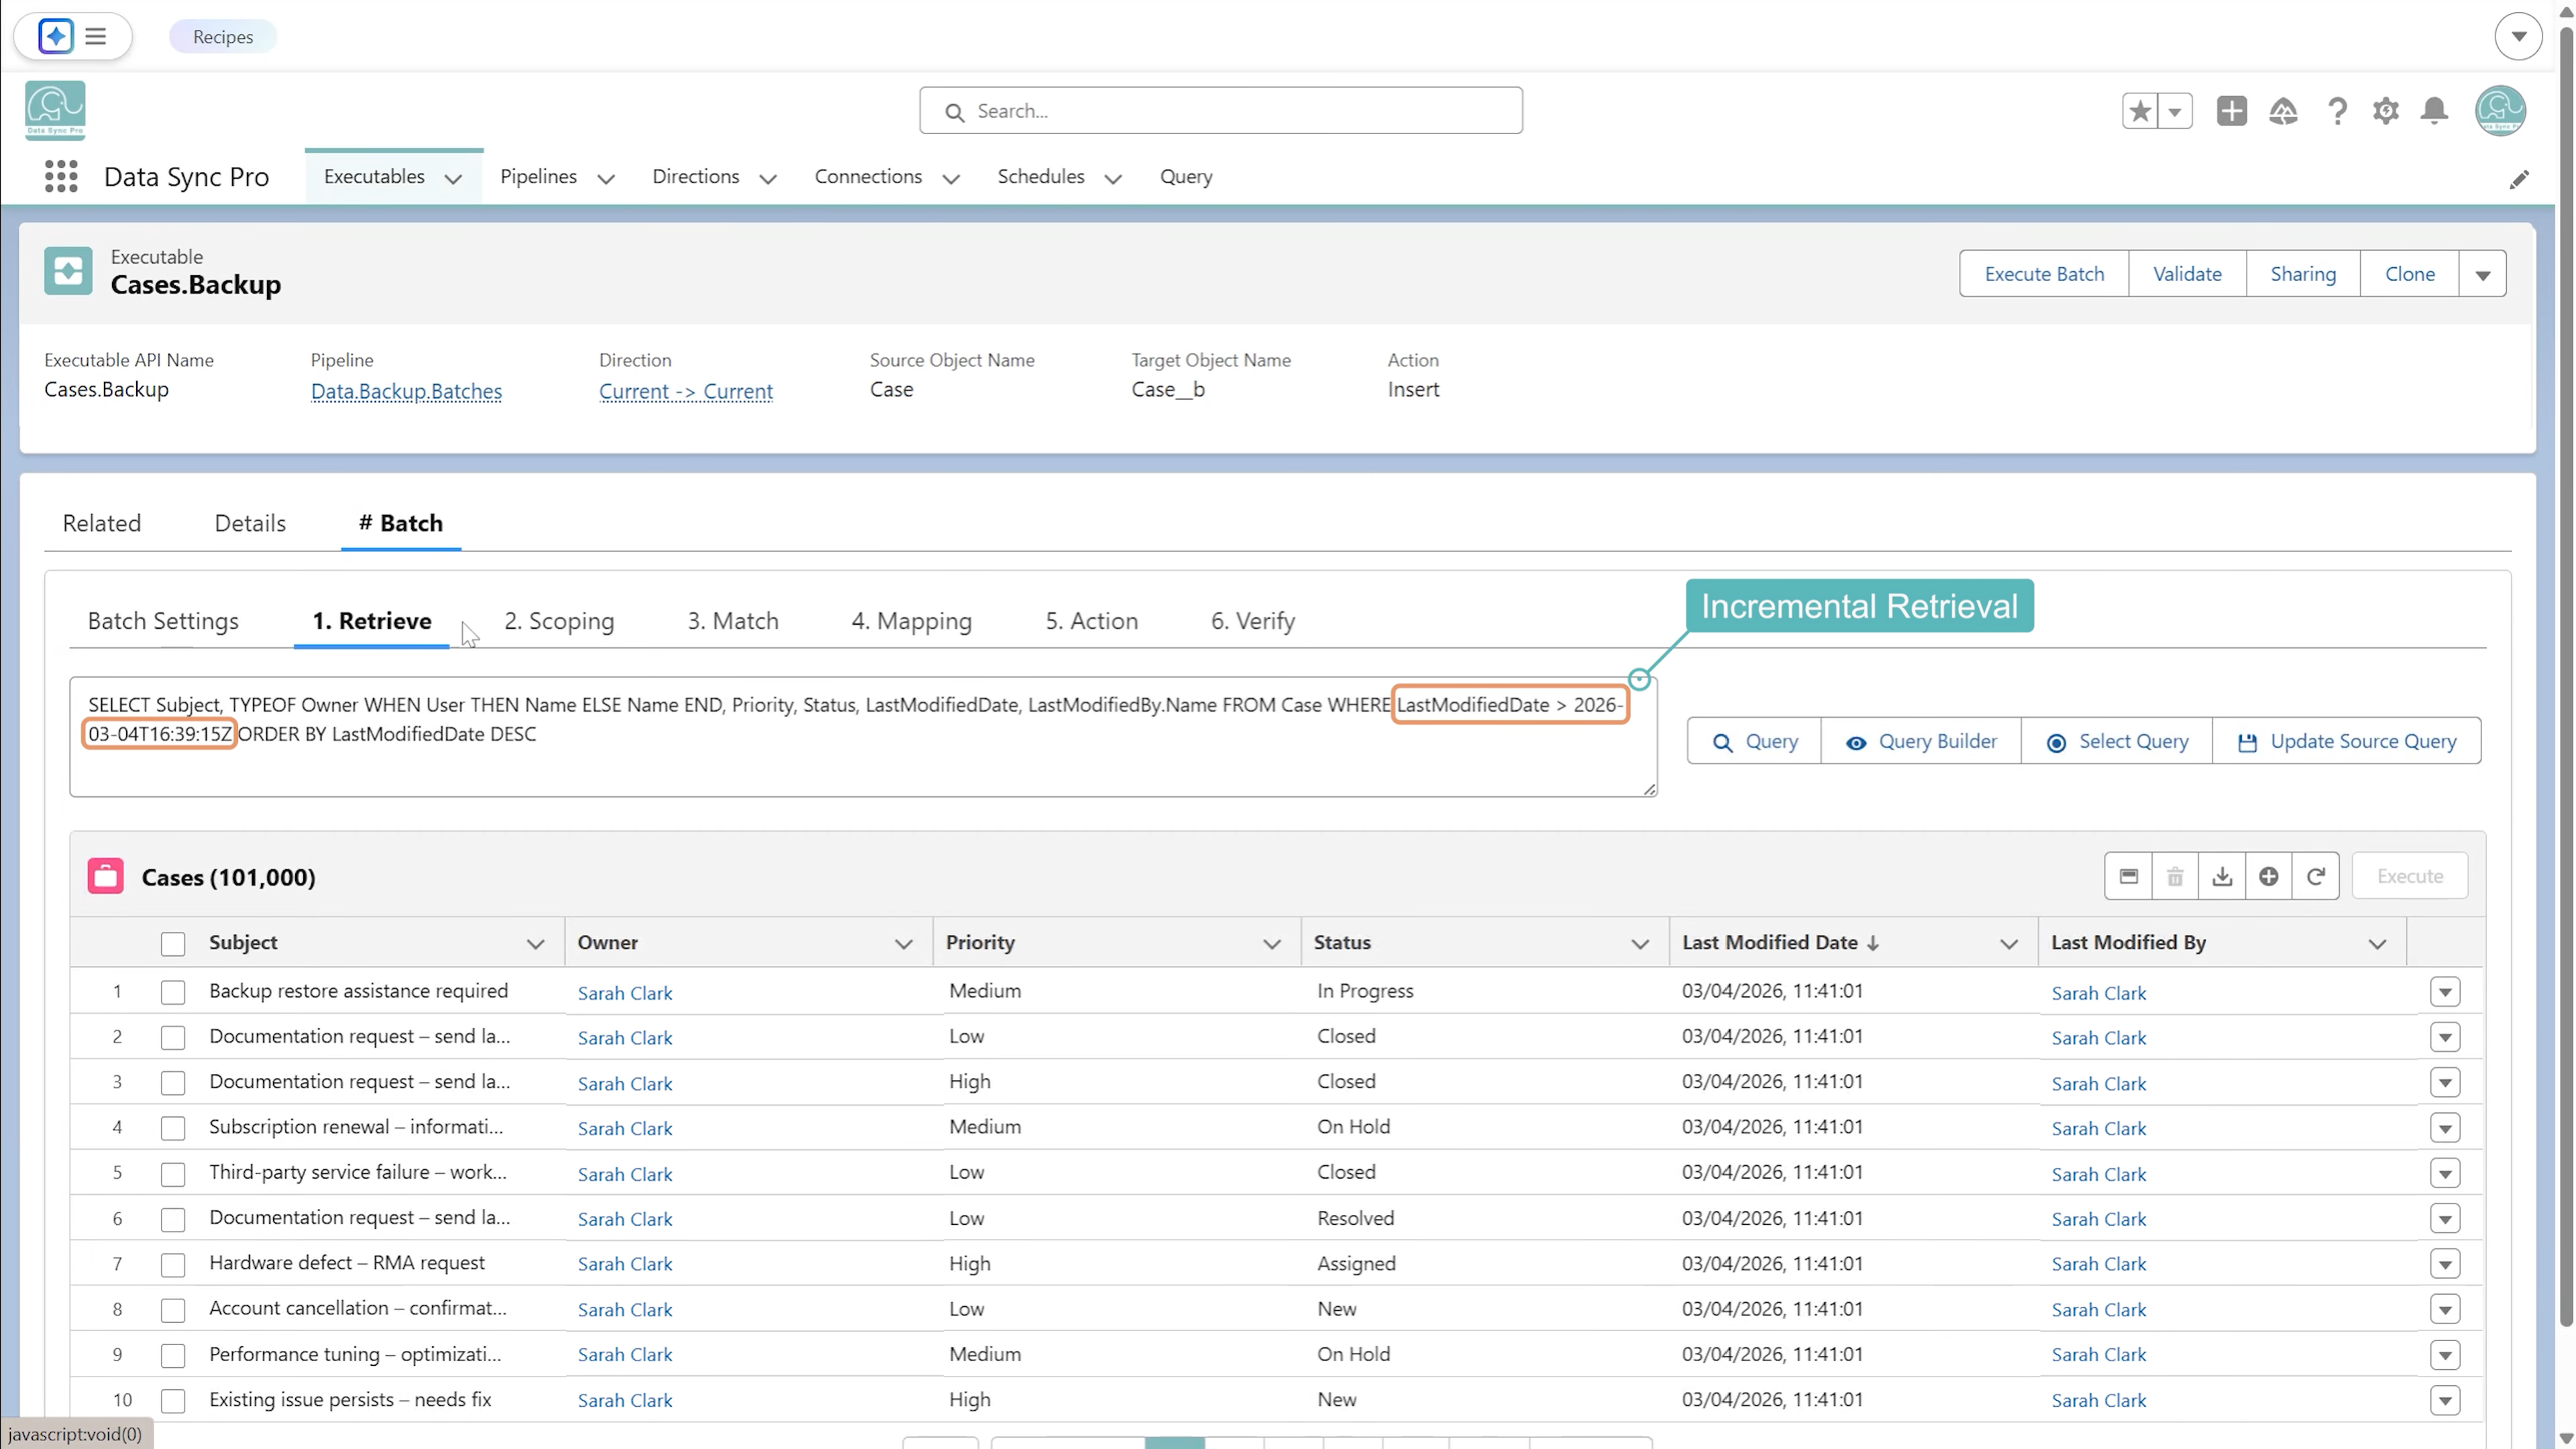Screen dimensions: 2576x1449
Task: Click the download icon in Cases toolbar
Action: coord(2222,877)
